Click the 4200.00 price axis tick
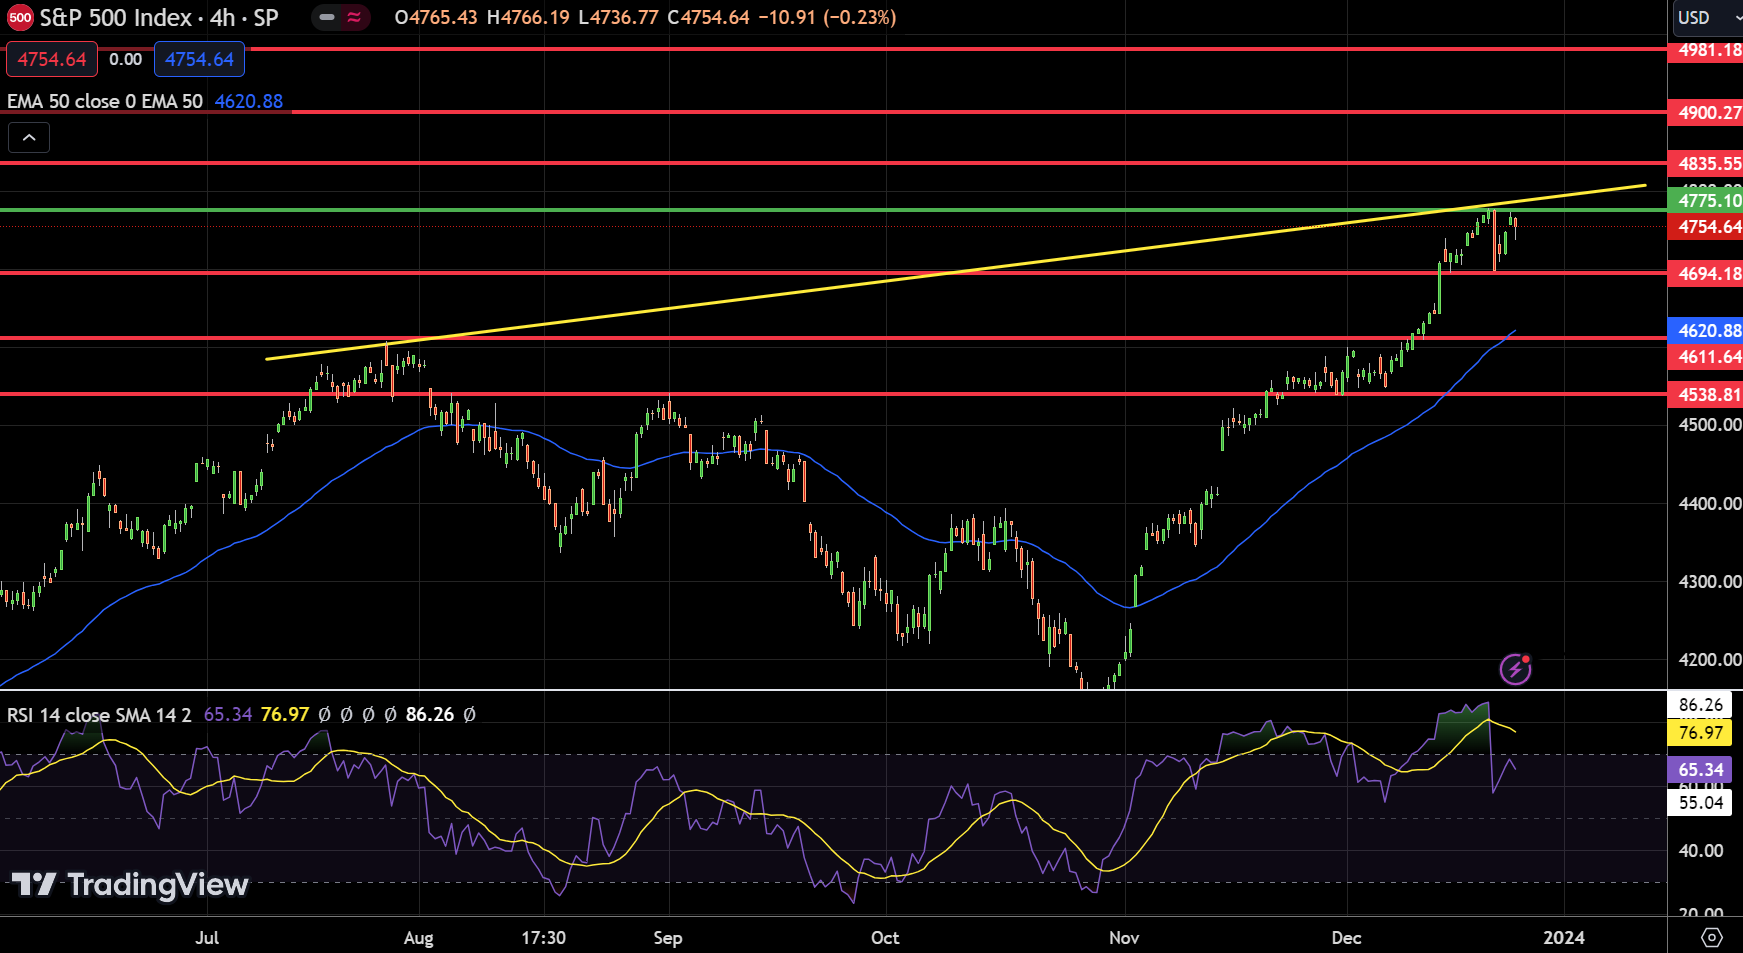 pos(1709,659)
